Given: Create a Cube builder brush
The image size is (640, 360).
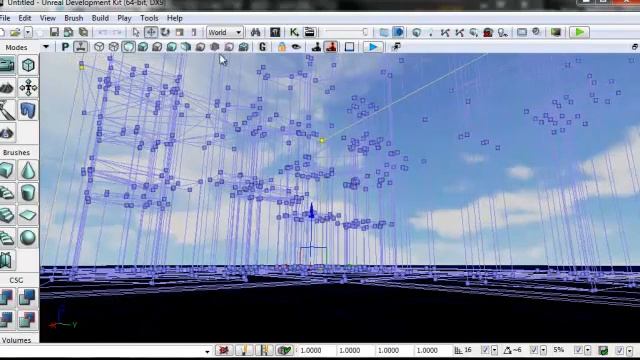Looking at the screenshot, I should [7, 170].
